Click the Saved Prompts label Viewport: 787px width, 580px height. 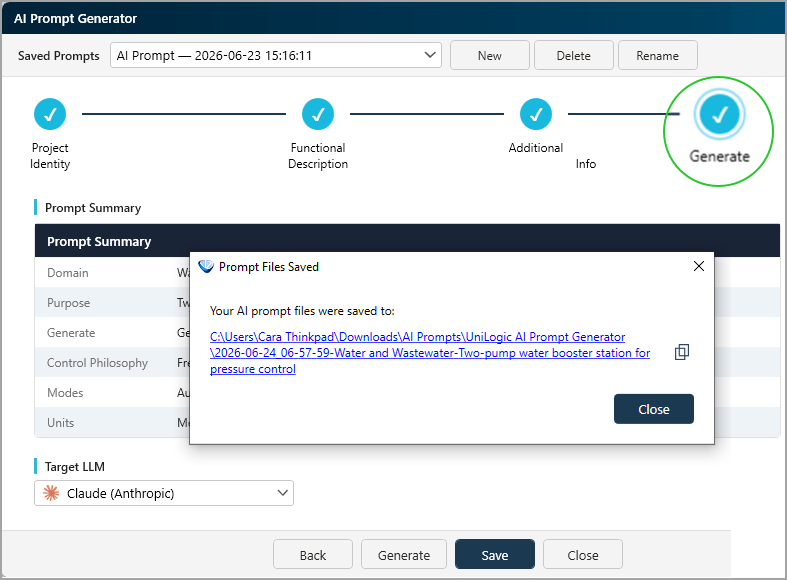pos(59,56)
